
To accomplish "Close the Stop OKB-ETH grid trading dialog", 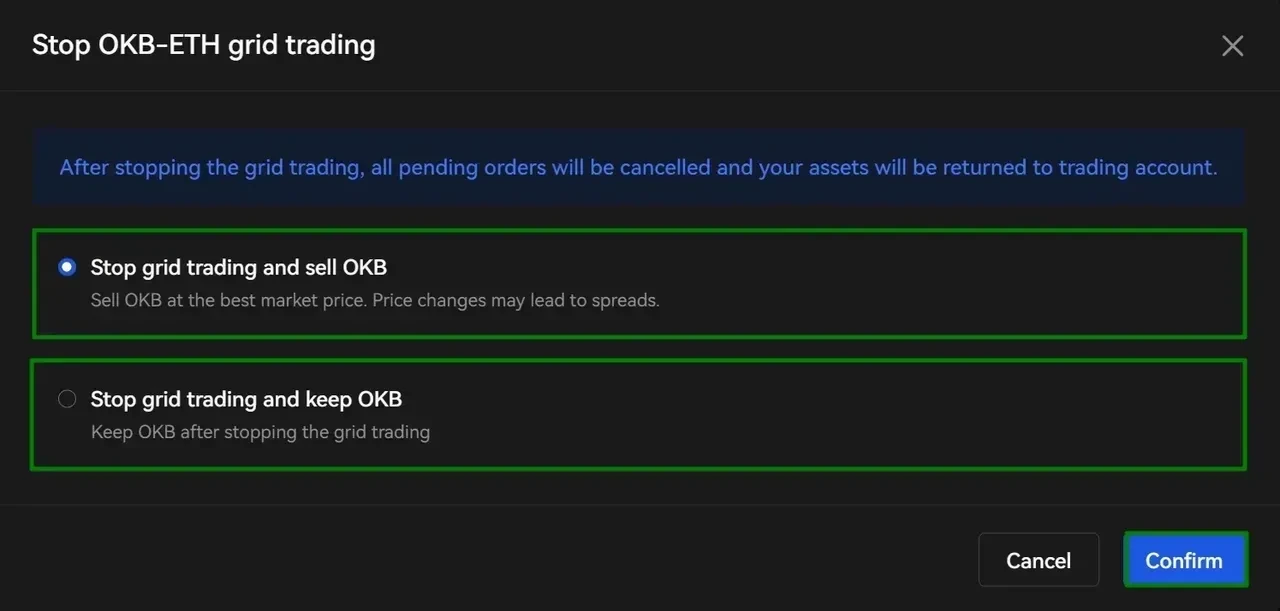I will tap(1232, 46).
